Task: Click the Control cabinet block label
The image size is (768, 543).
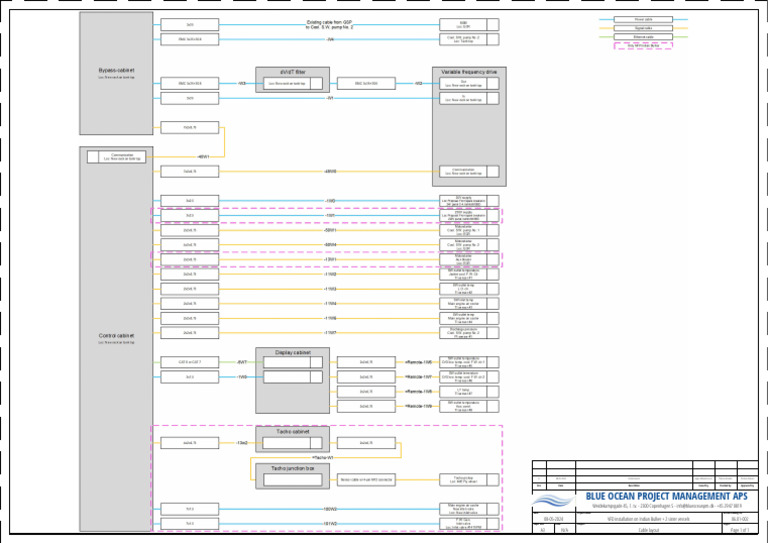Action: tap(116, 336)
